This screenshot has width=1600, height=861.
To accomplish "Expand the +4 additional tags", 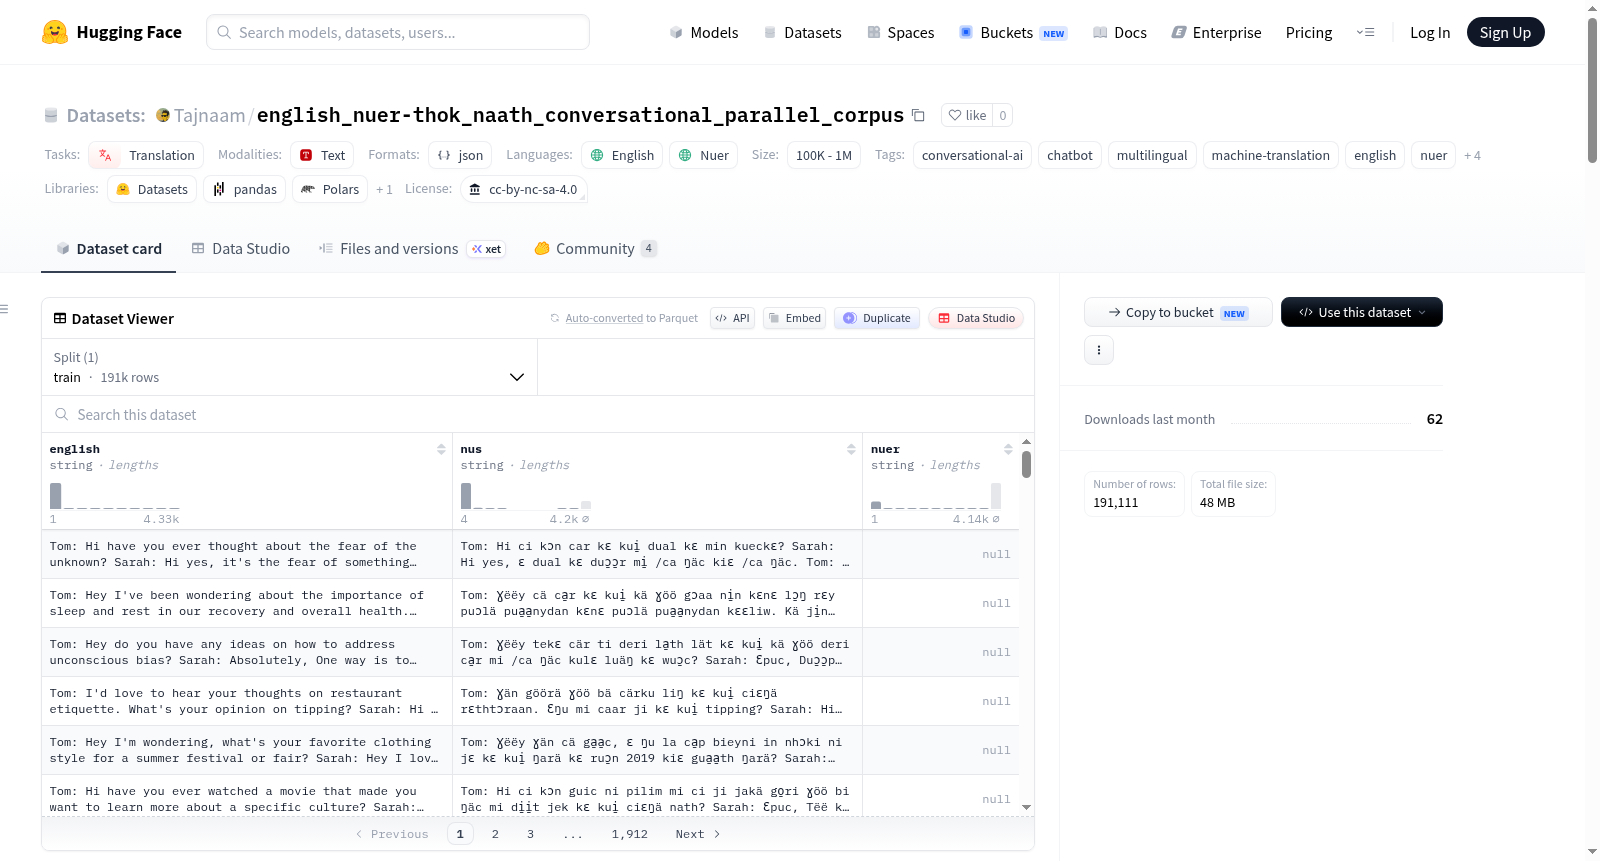I will [1472, 155].
